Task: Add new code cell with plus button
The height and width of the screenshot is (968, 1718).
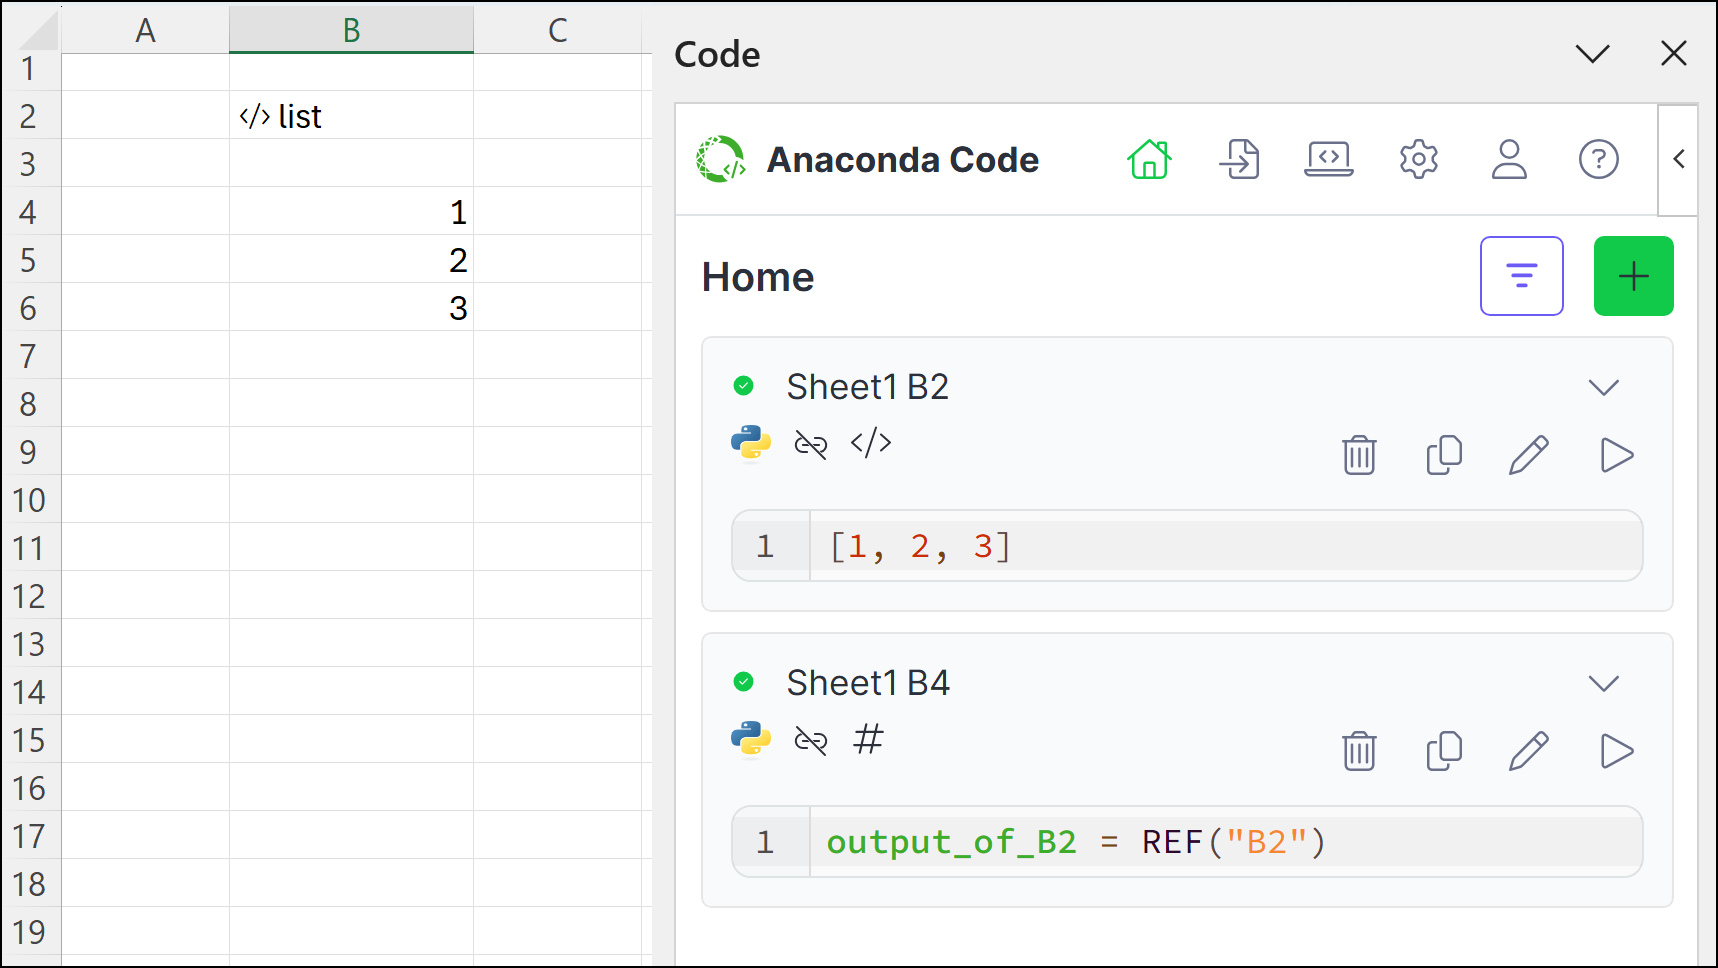Action: [x=1634, y=276]
